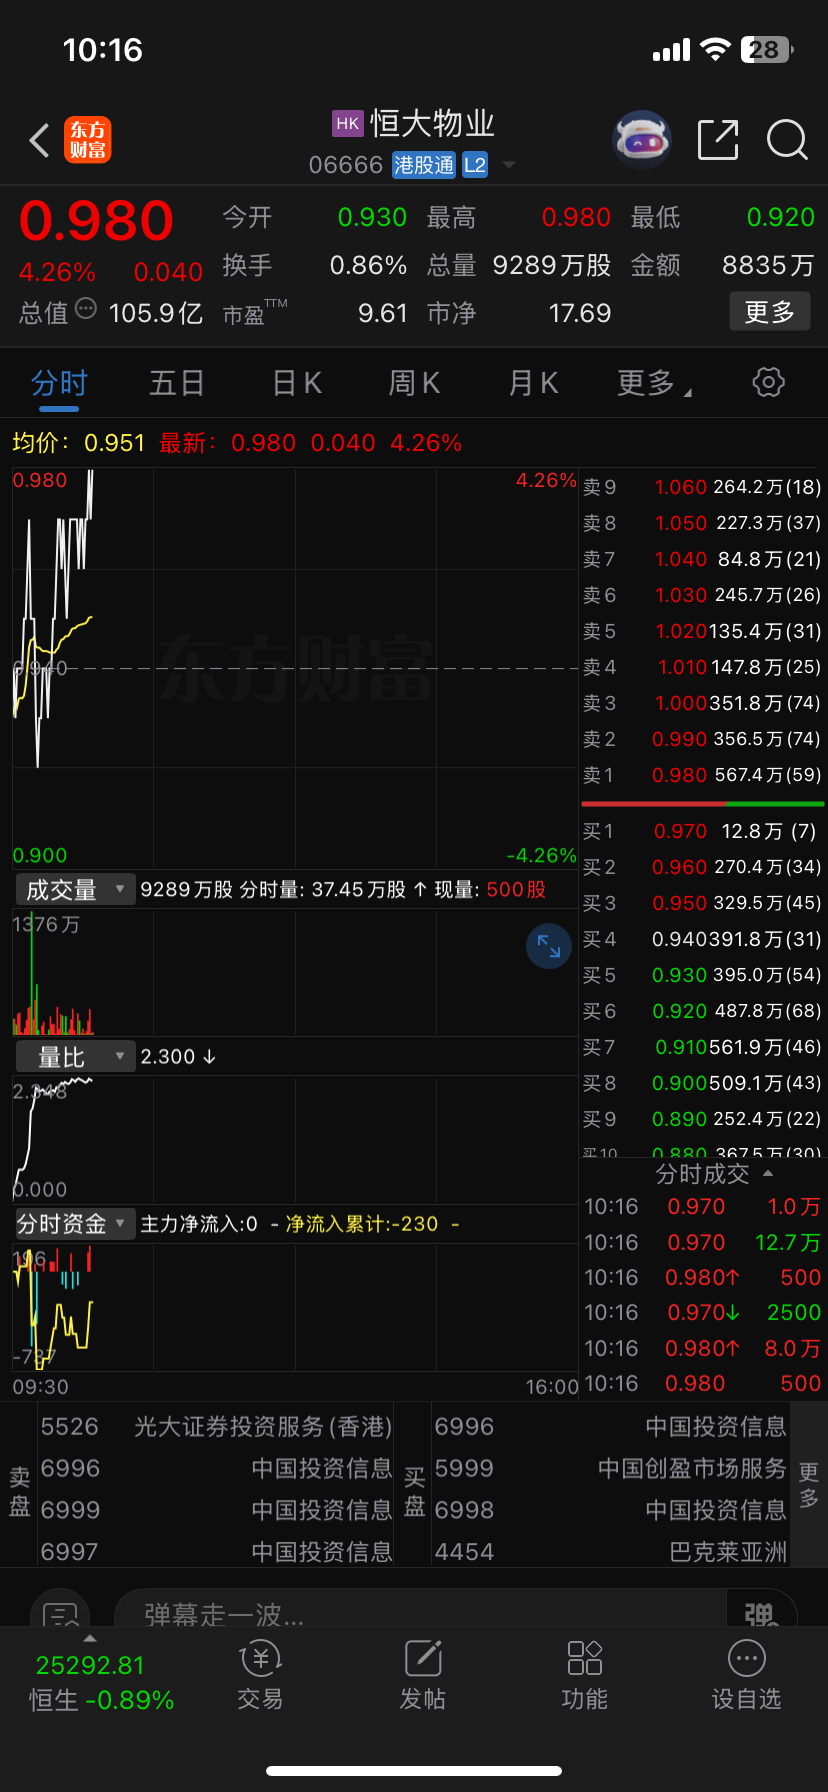Tap the trade tick 0.970 12.7万
This screenshot has width=828, height=1792.
tap(702, 1242)
